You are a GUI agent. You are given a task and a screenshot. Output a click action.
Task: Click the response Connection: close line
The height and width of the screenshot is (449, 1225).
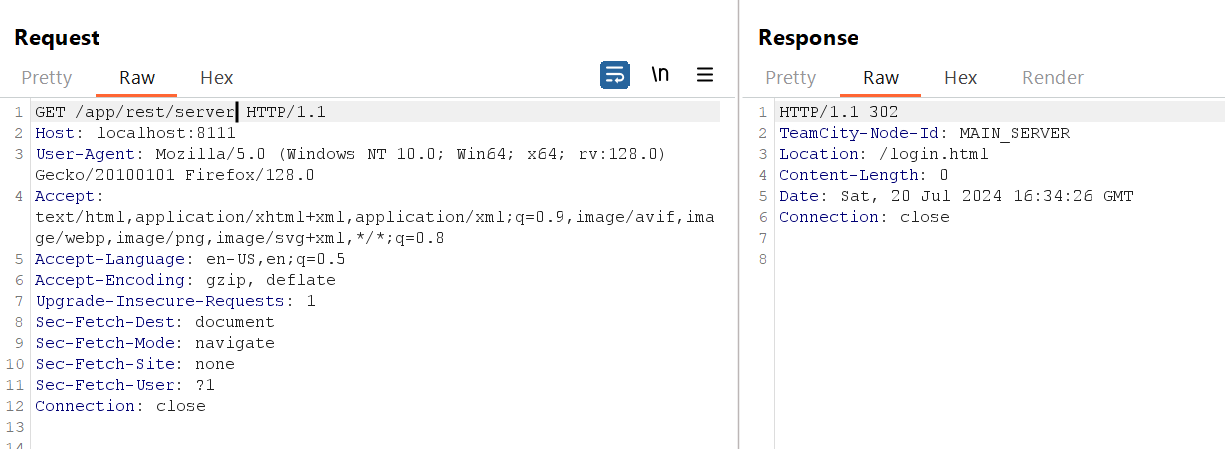click(x=864, y=217)
